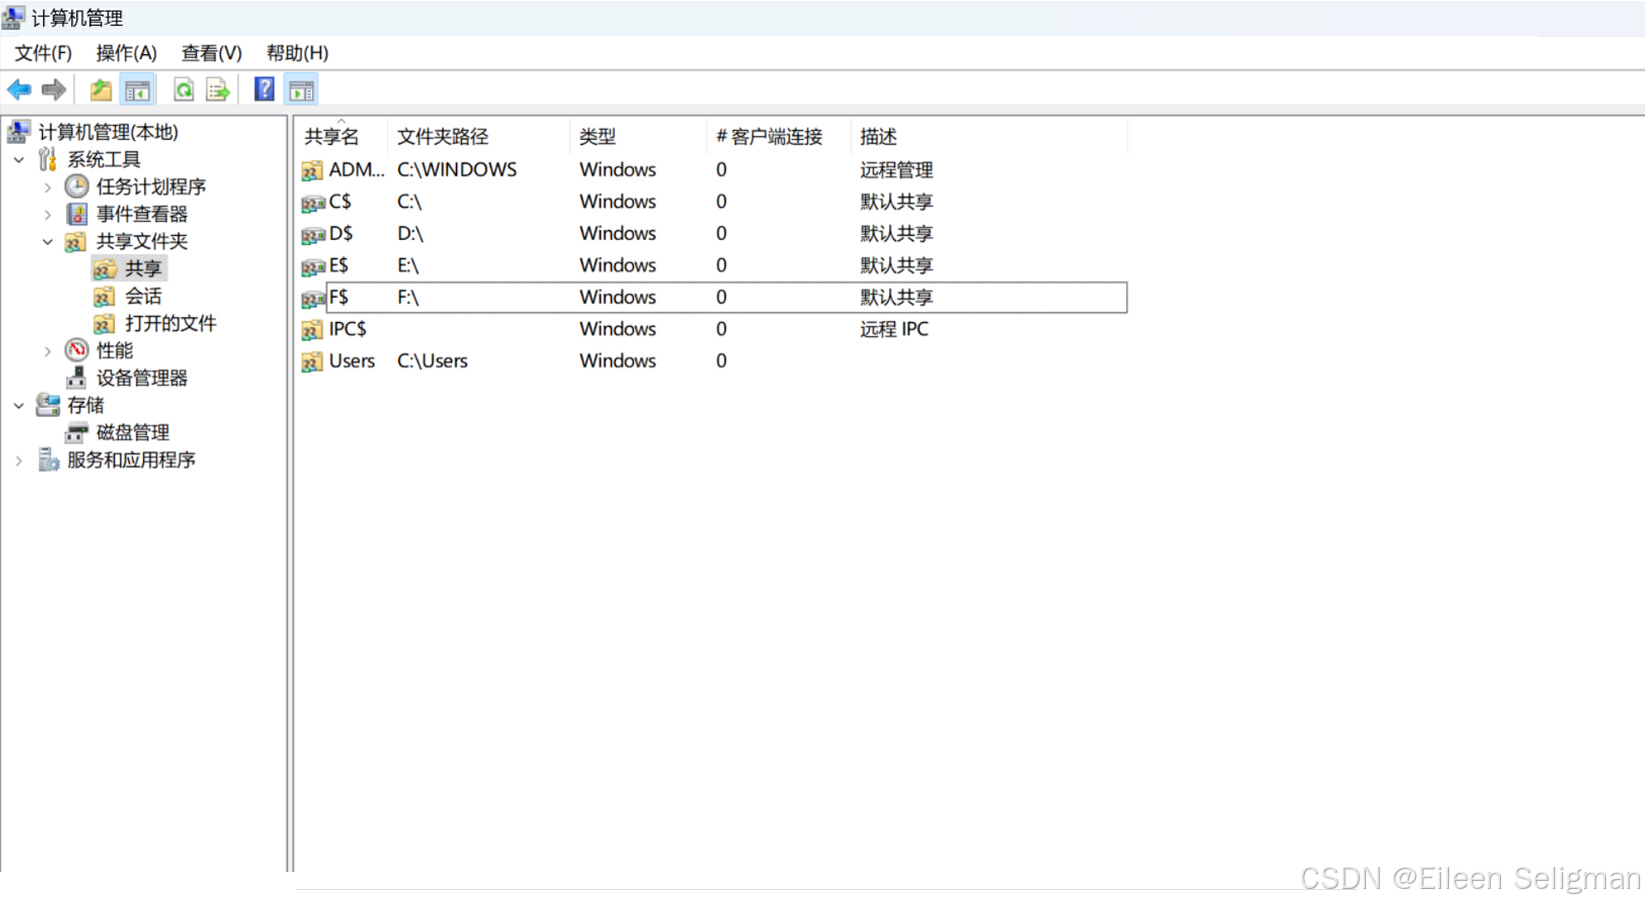Toggle the console tree pane icon

[138, 90]
